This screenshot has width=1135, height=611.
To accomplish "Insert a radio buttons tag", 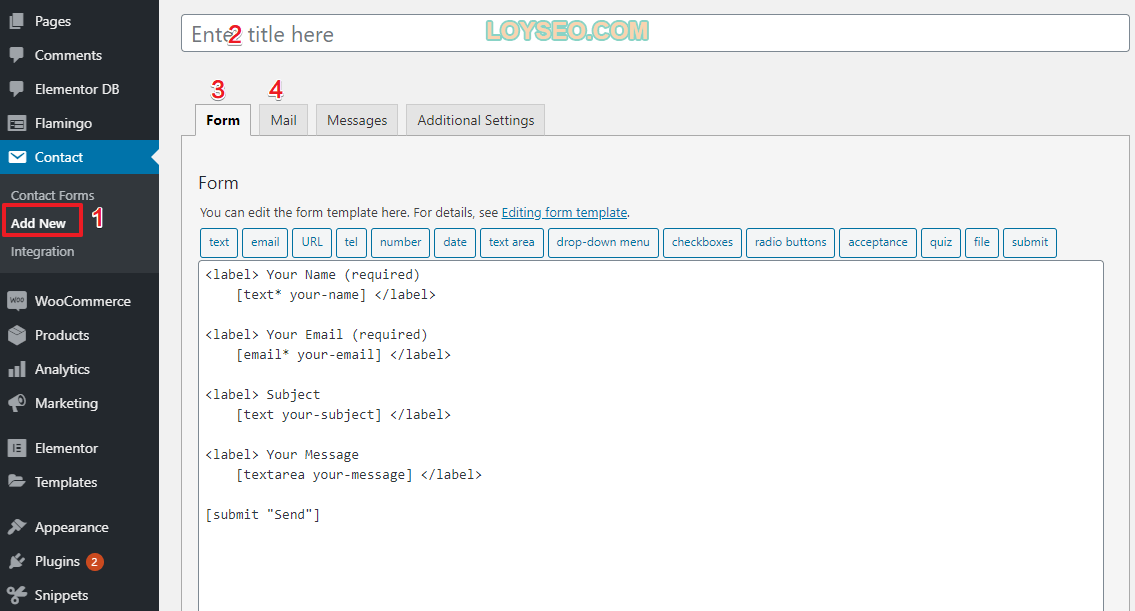I will (x=790, y=243).
